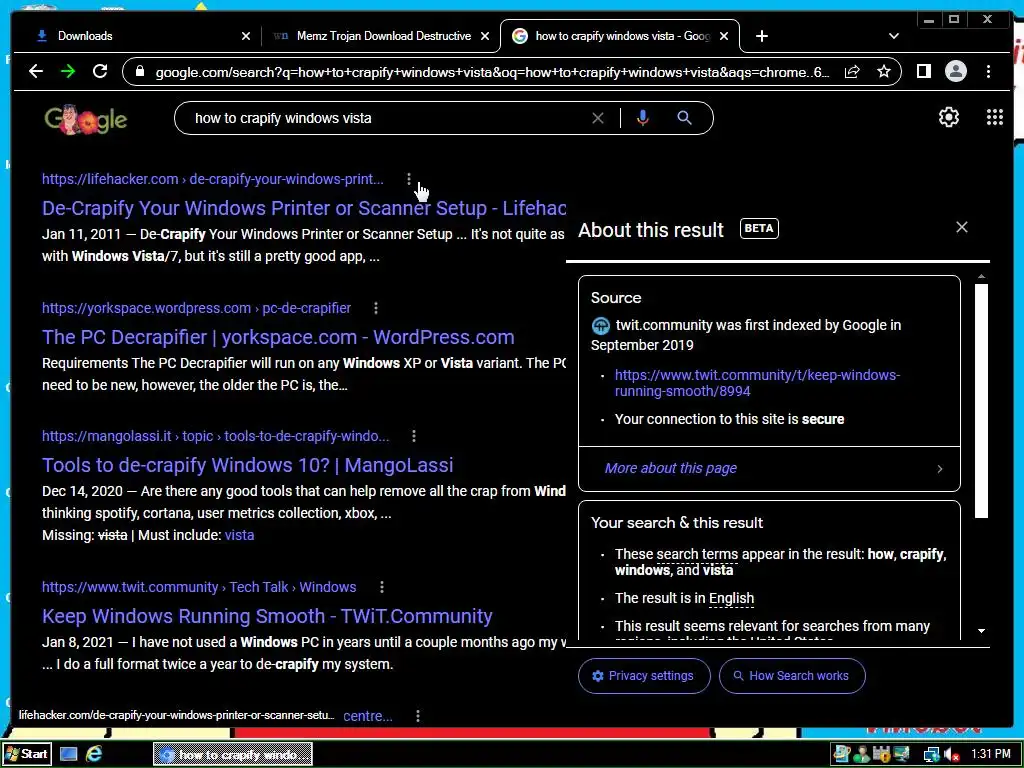The image size is (1024, 768).
Task: Open Keep Windows Running Smooth result
Action: tap(267, 616)
